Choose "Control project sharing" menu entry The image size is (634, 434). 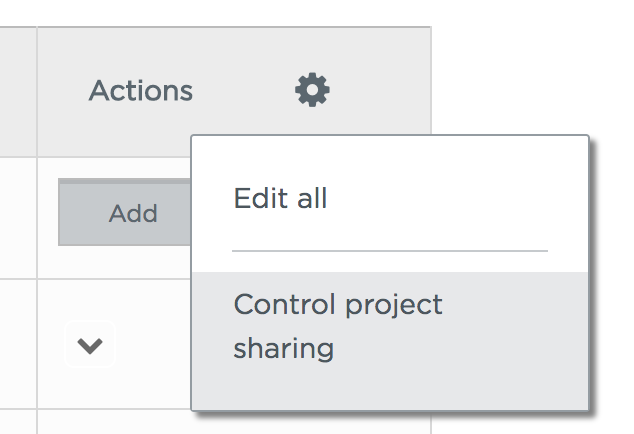click(x=390, y=341)
